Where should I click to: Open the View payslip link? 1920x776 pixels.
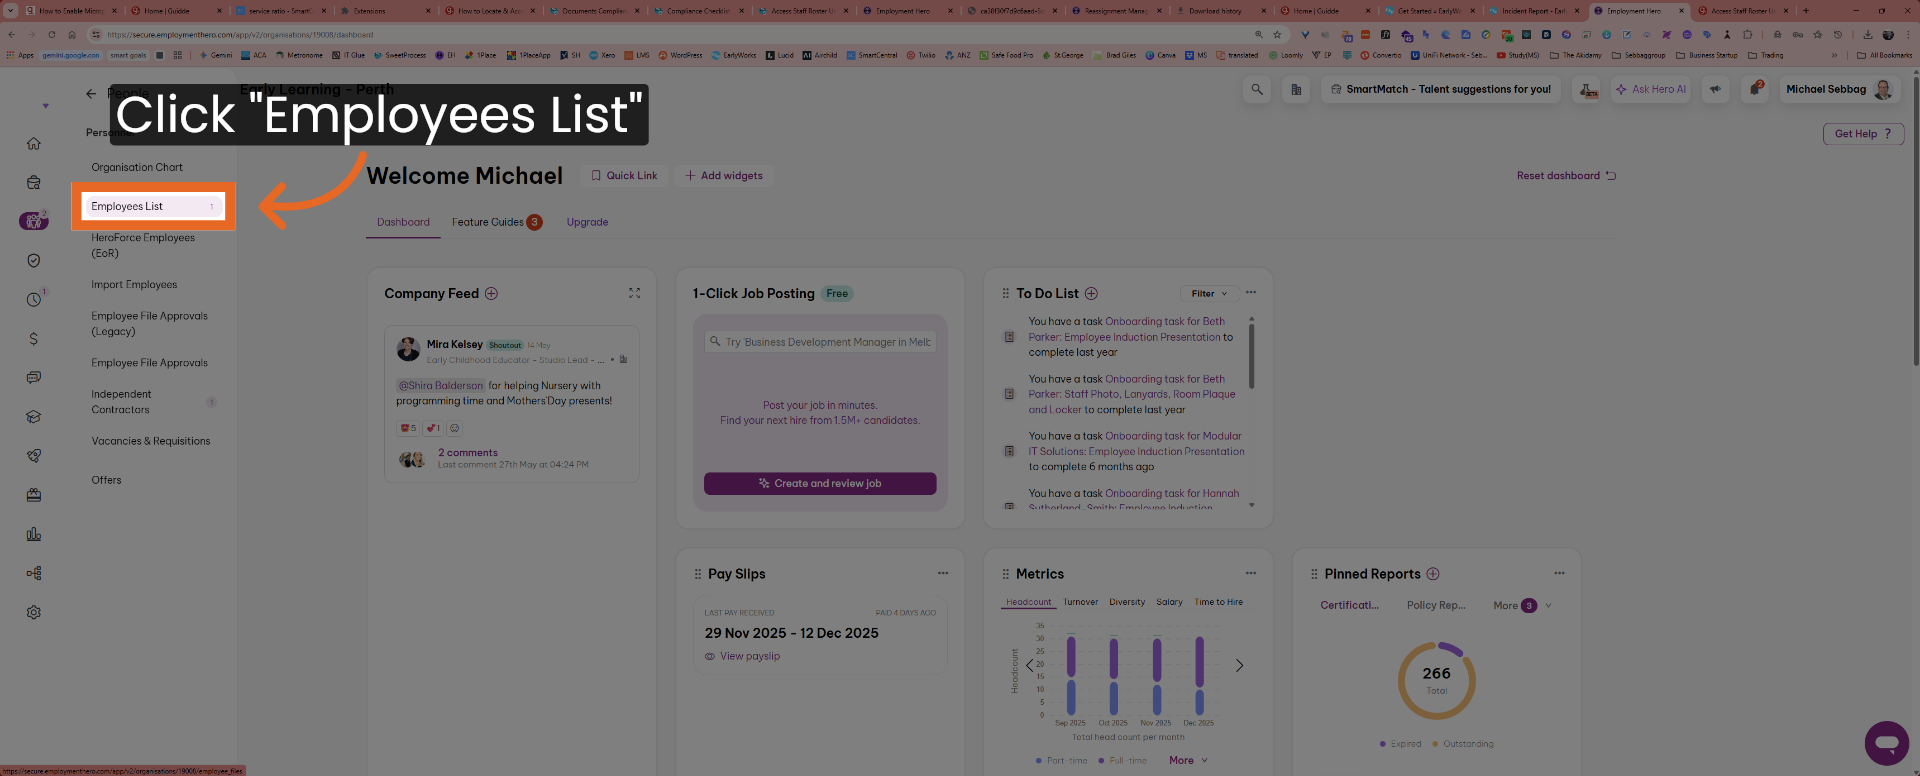742,656
